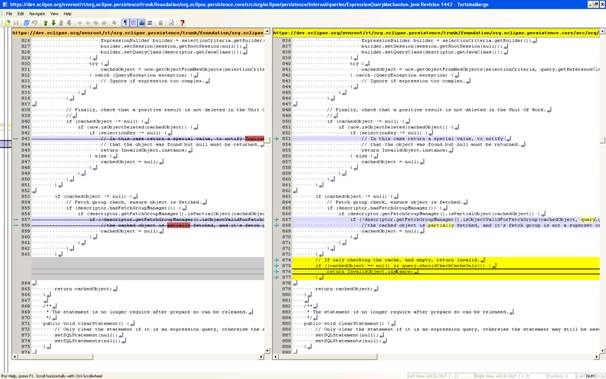The width and height of the screenshot is (606, 379).
Task: Click minus marker beside left line 858
Action: click(x=15, y=225)
